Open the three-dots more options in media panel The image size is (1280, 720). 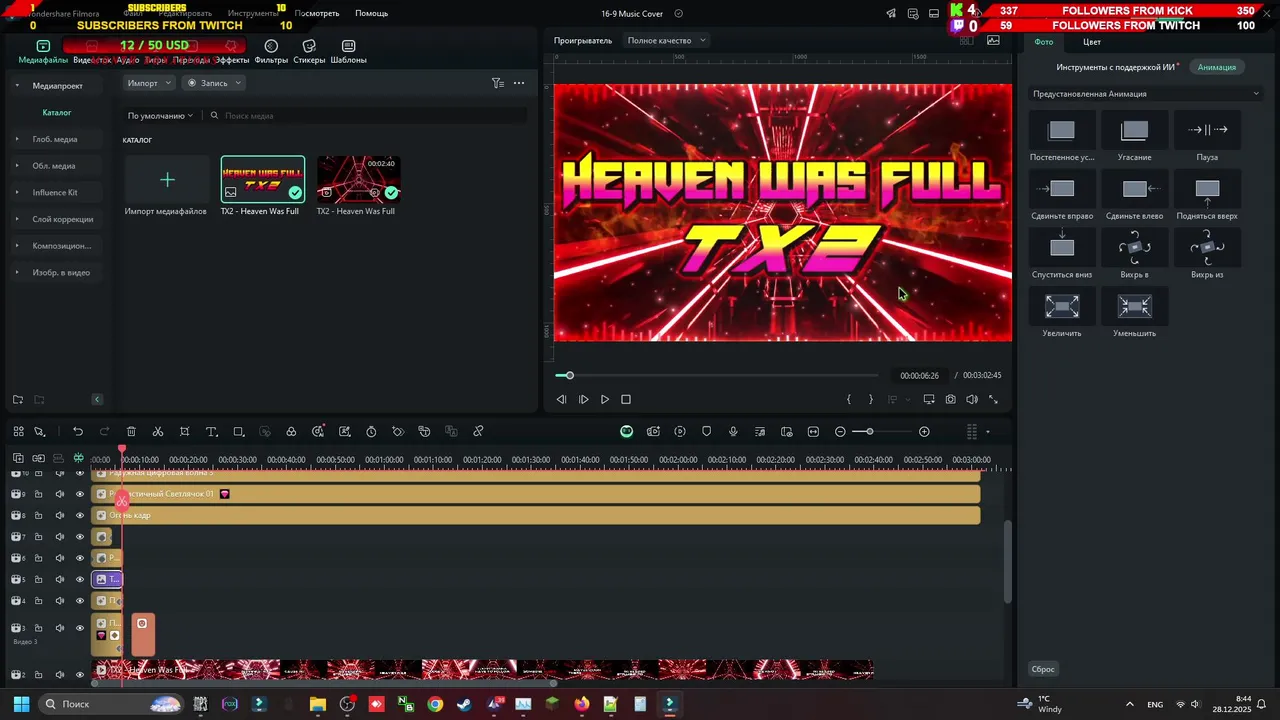(519, 83)
